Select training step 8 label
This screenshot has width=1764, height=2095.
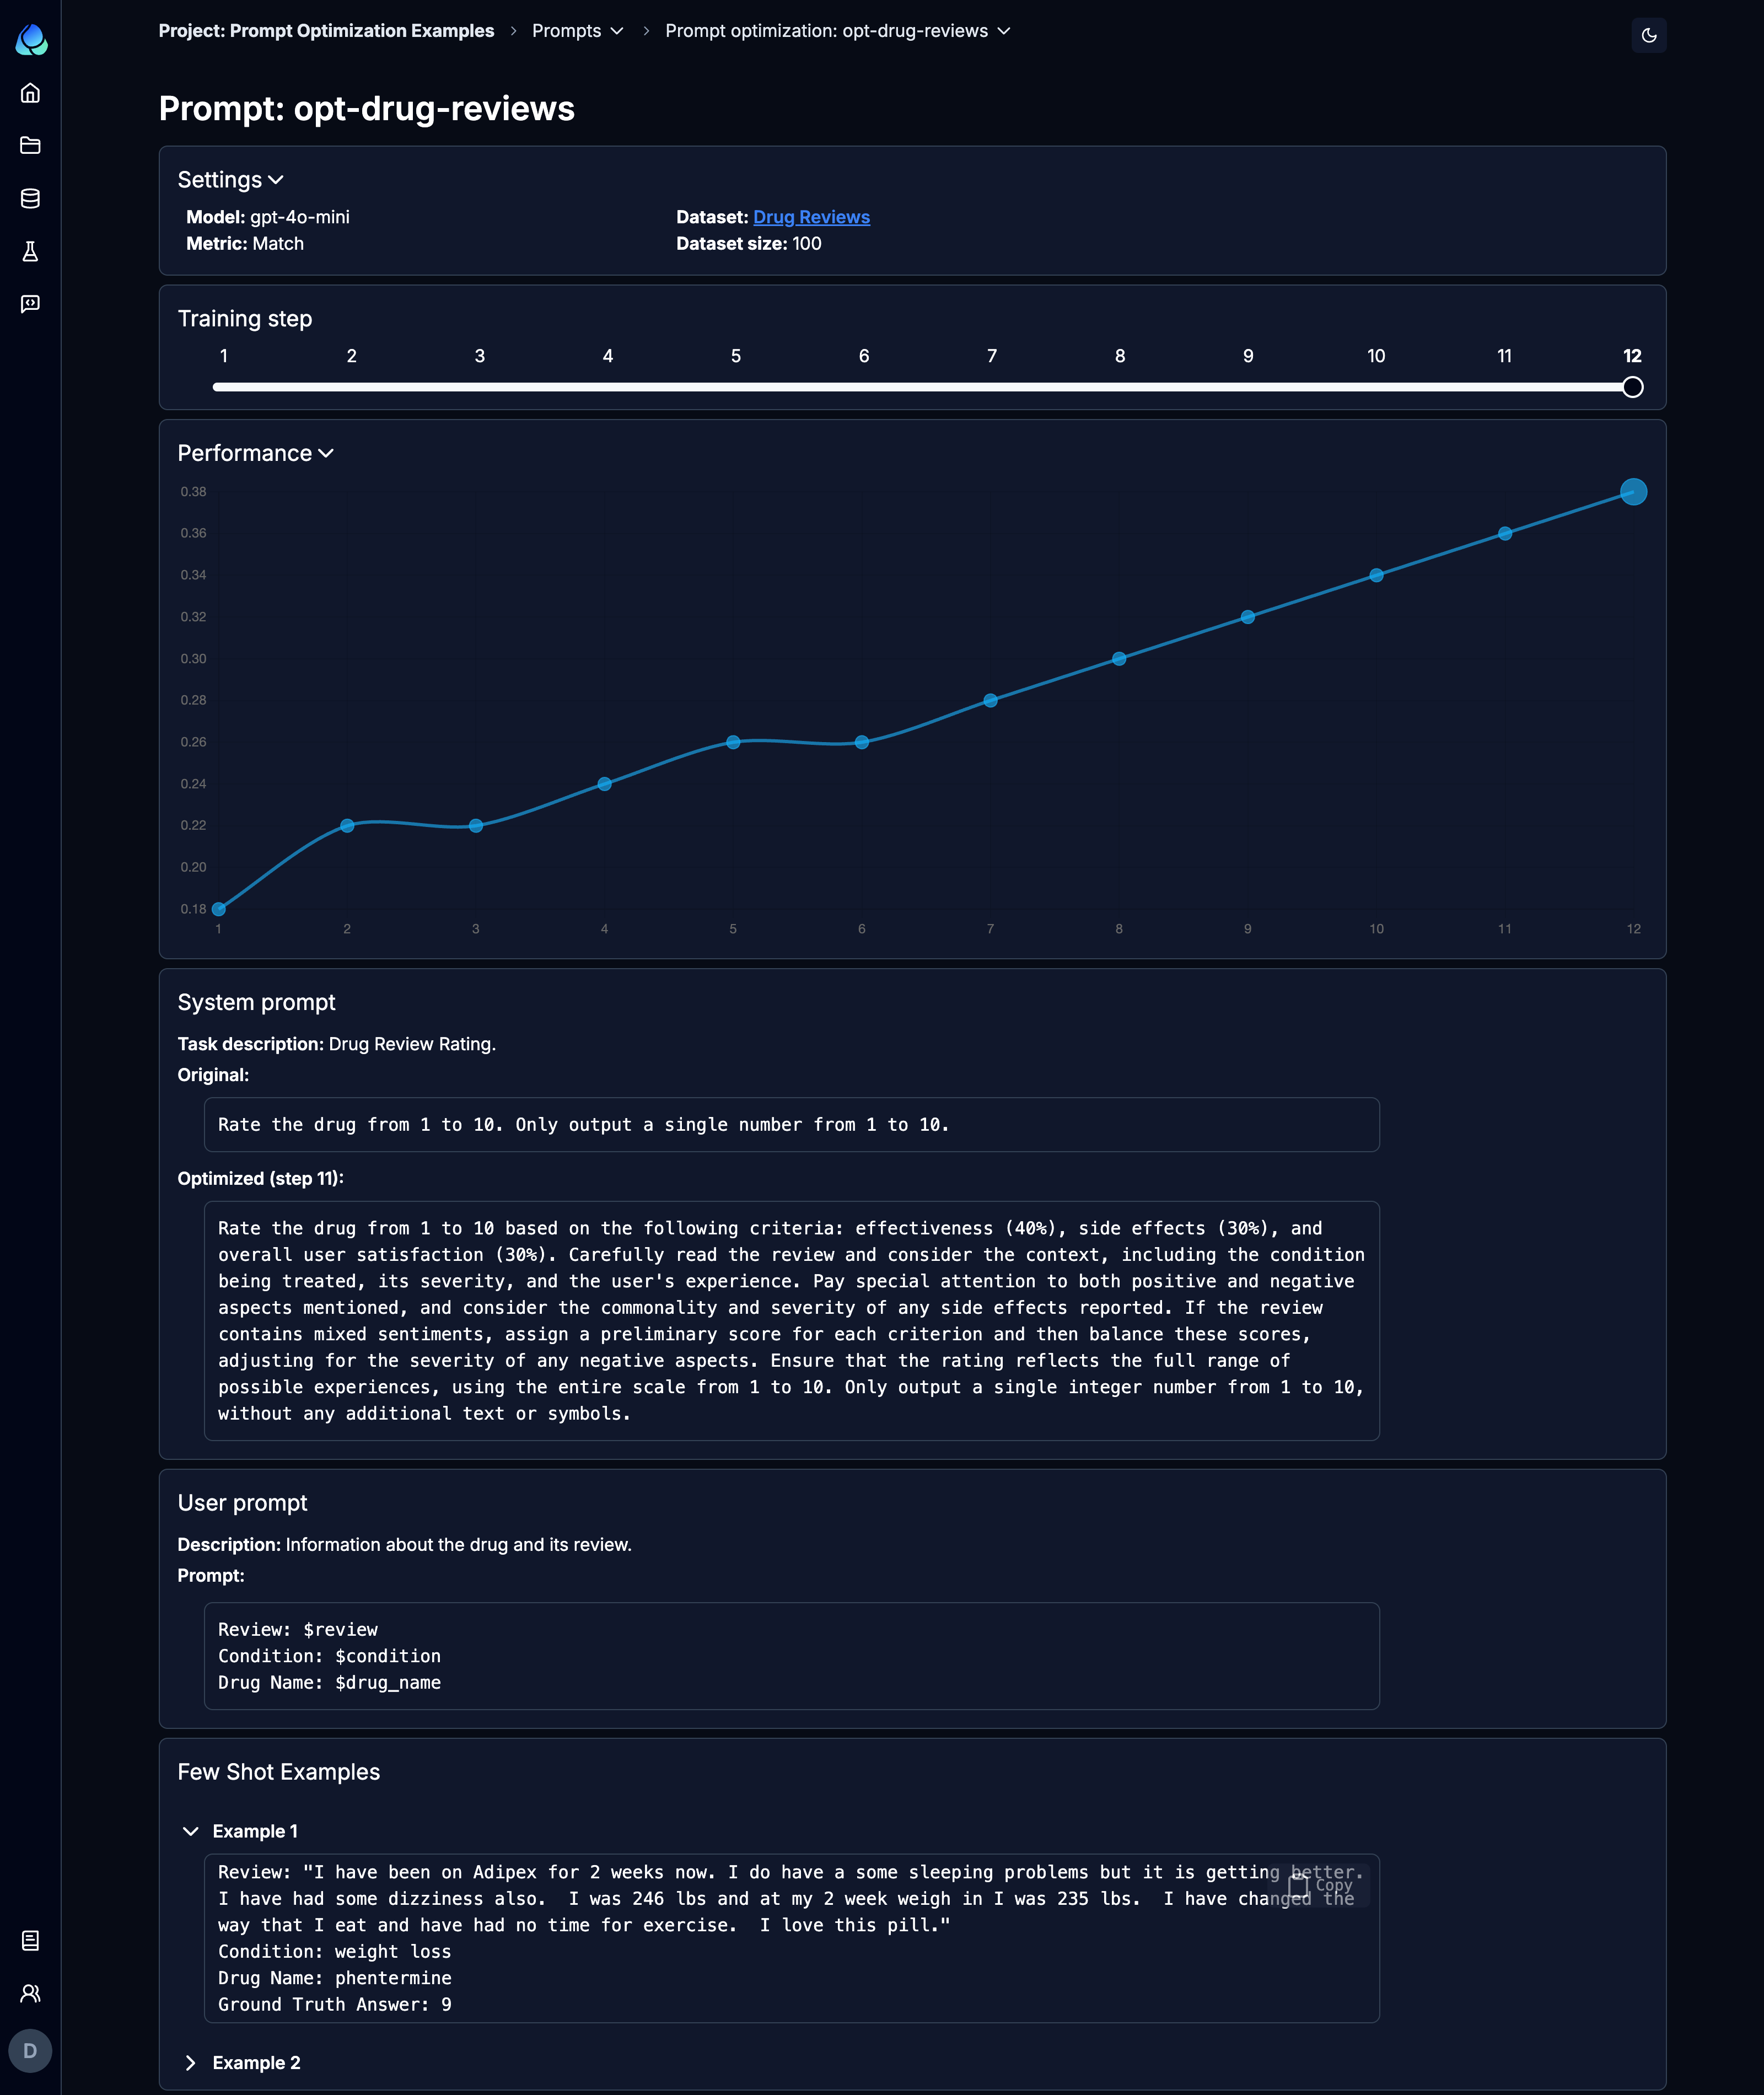point(1120,356)
